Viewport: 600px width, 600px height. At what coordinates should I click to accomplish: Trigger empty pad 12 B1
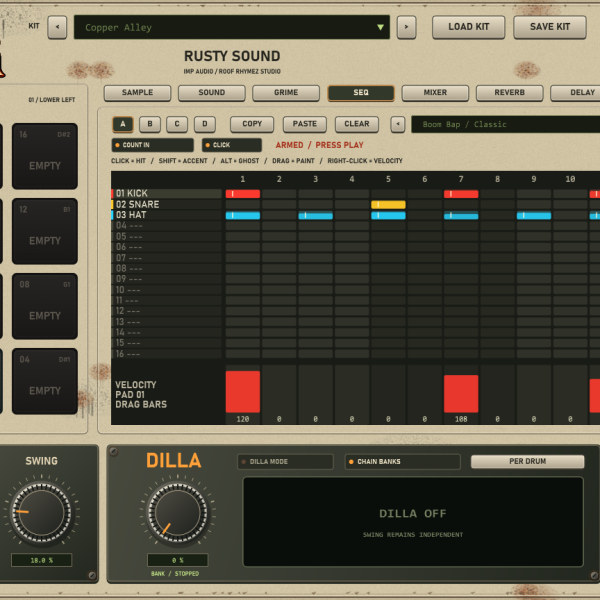45,231
